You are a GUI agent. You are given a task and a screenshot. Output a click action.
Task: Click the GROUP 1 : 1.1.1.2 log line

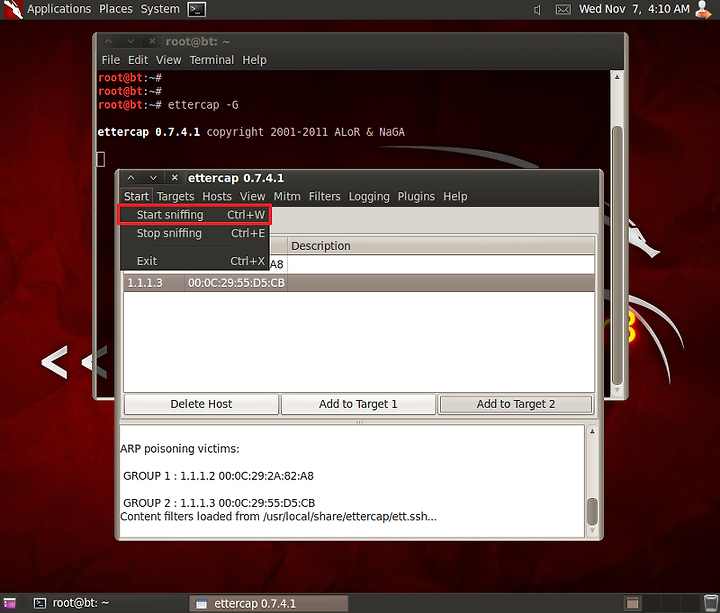click(x=218, y=476)
